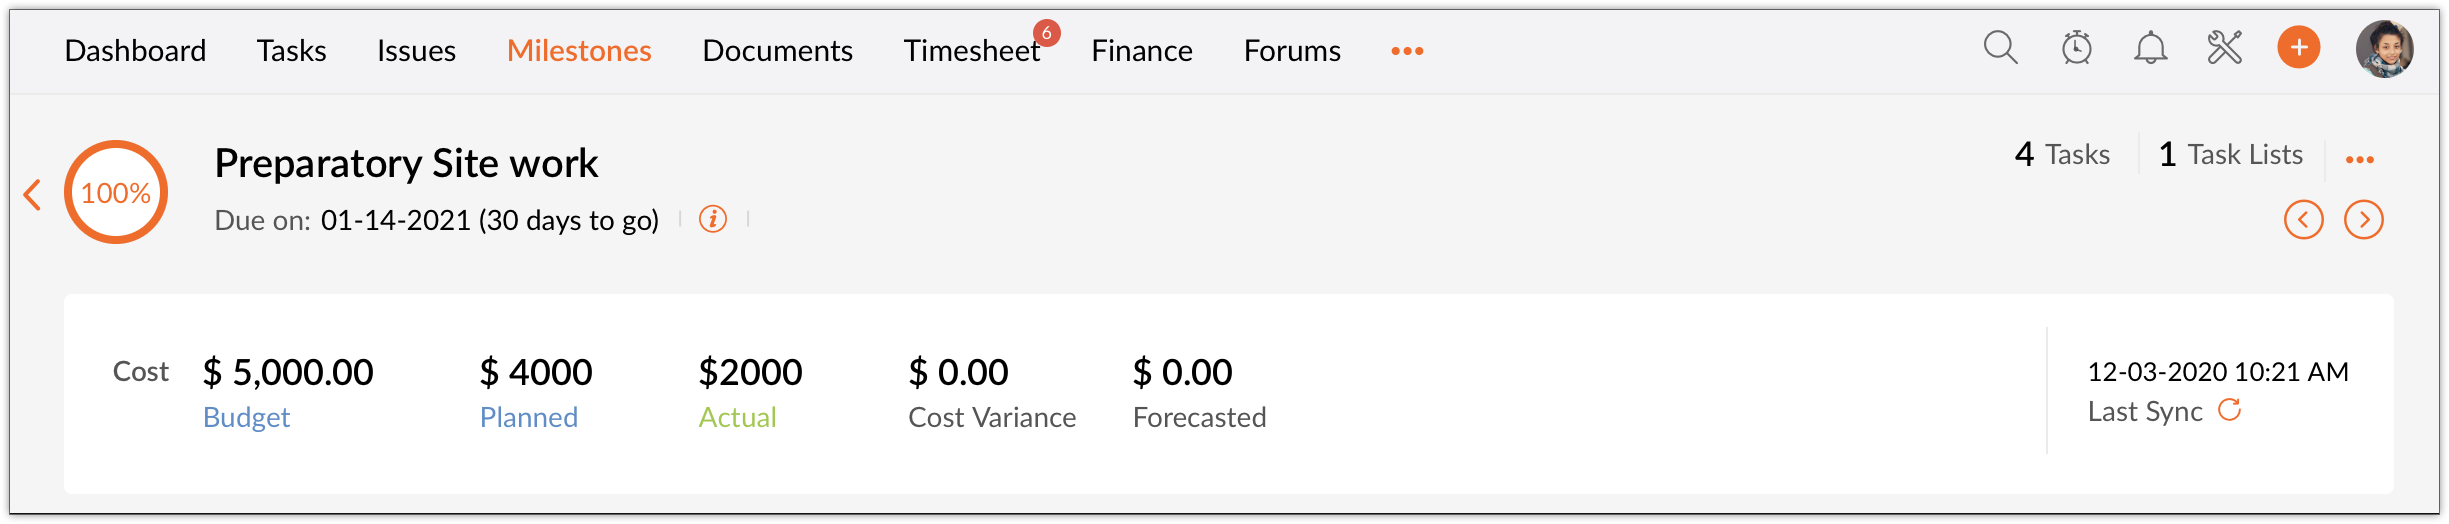Go back using the left chevron
Image resolution: width=2449 pixels, height=524 pixels.
32,194
